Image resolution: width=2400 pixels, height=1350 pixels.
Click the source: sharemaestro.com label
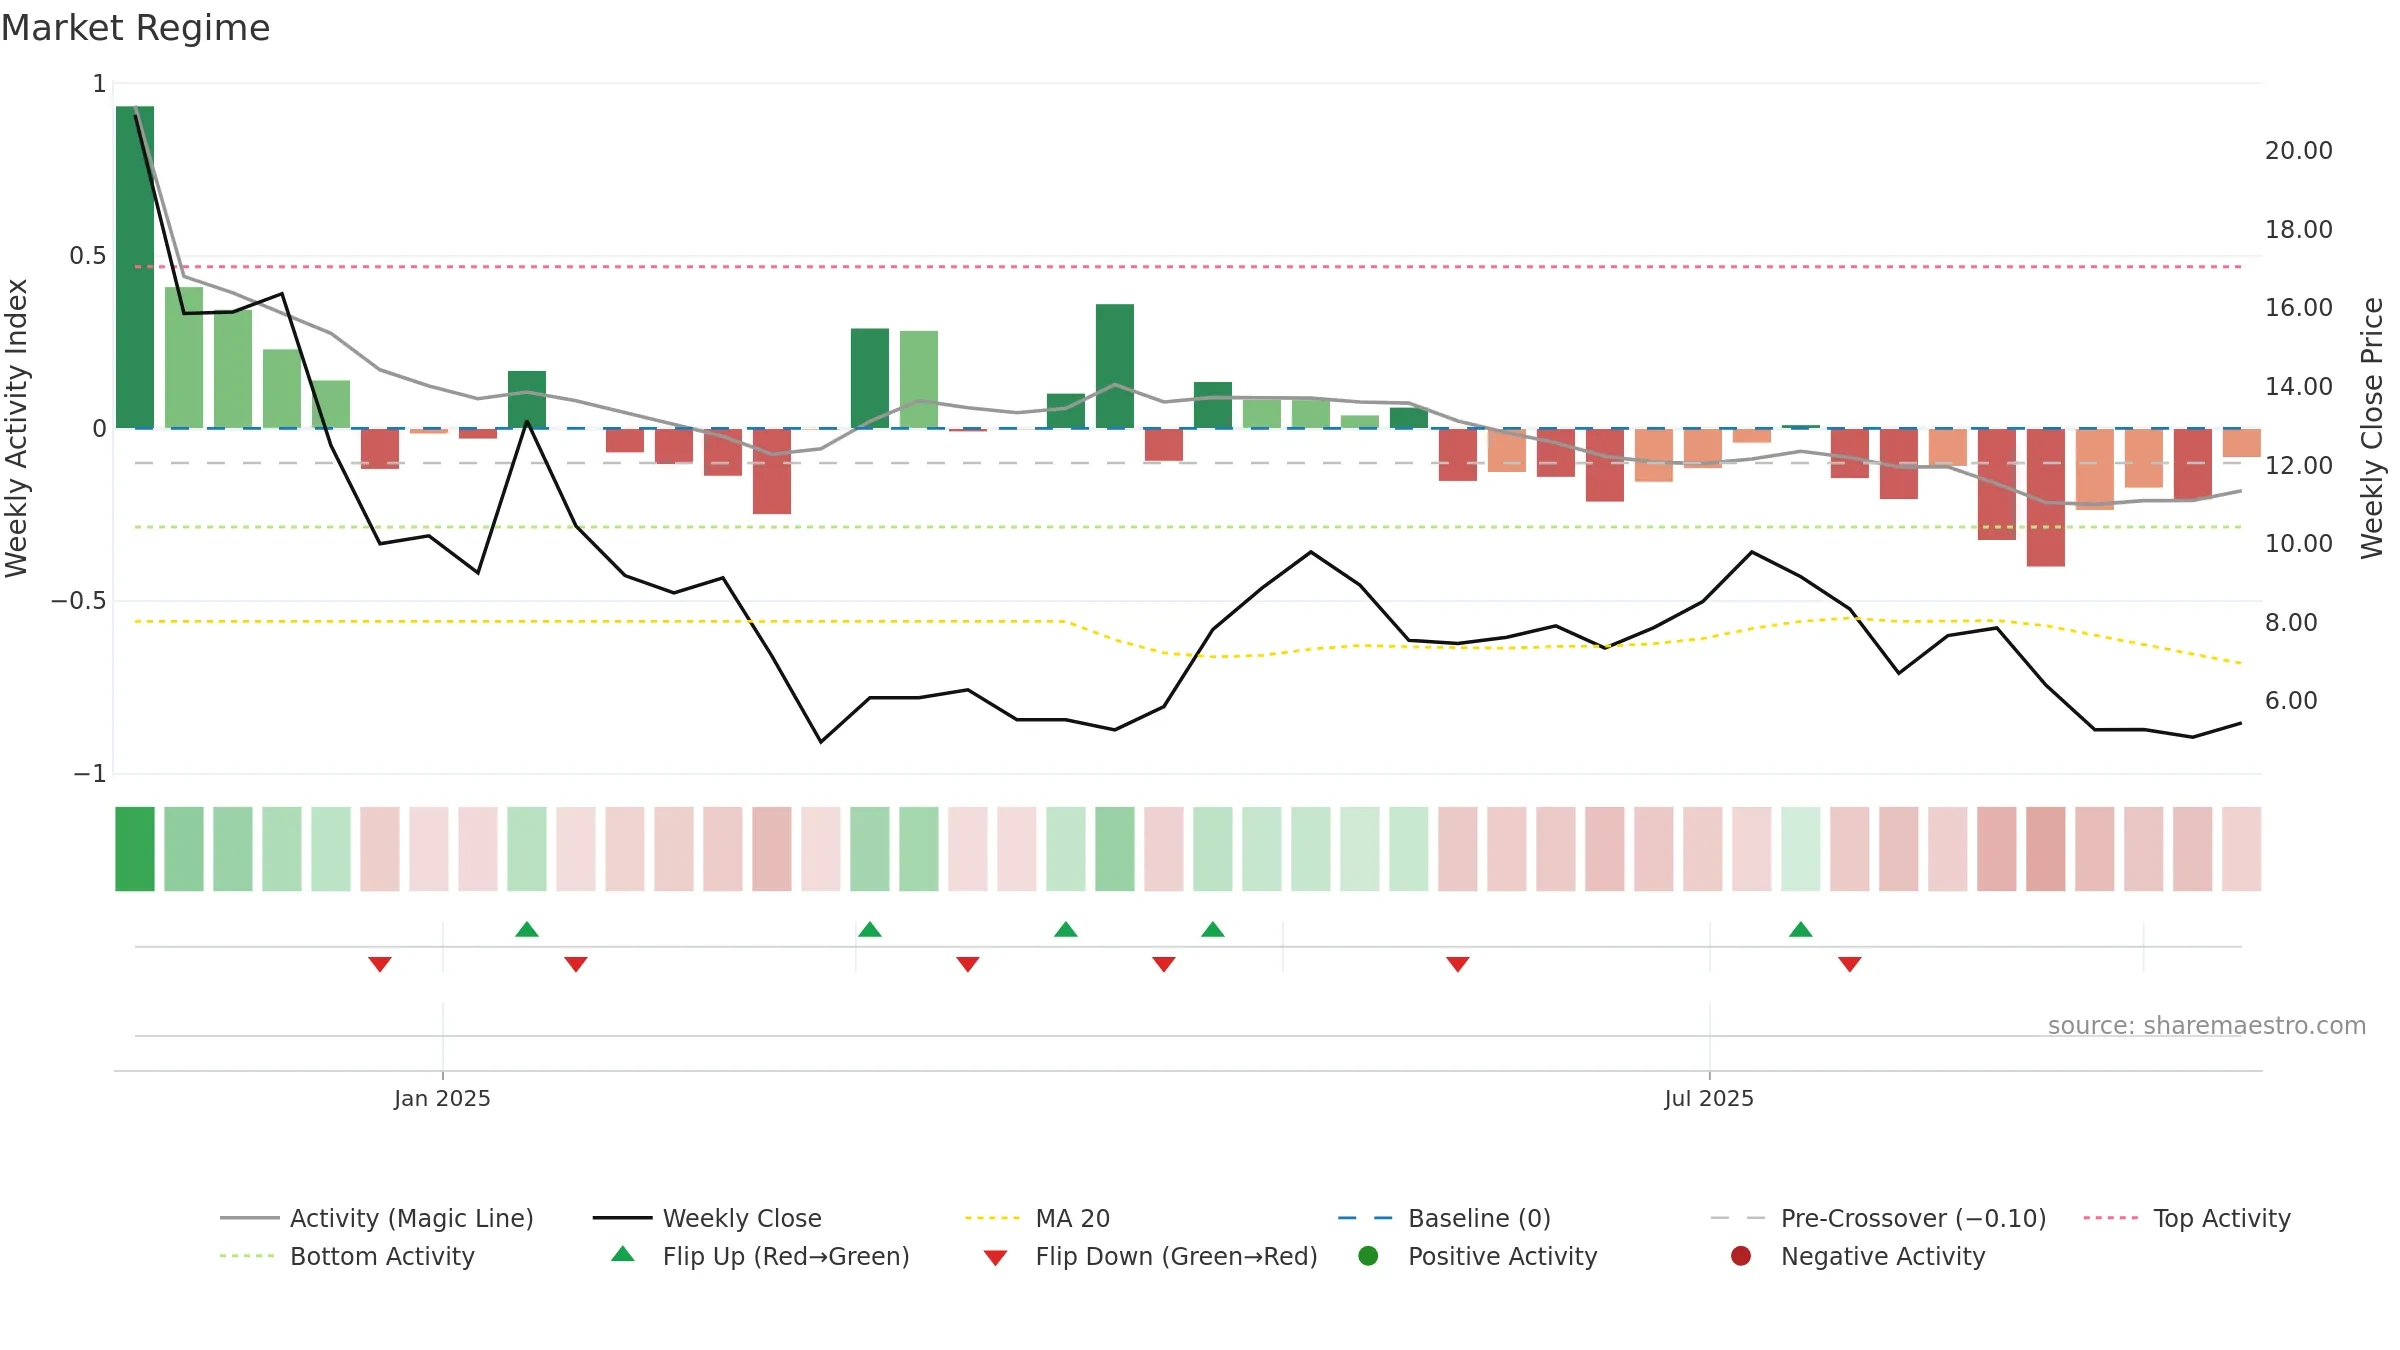click(2206, 1025)
